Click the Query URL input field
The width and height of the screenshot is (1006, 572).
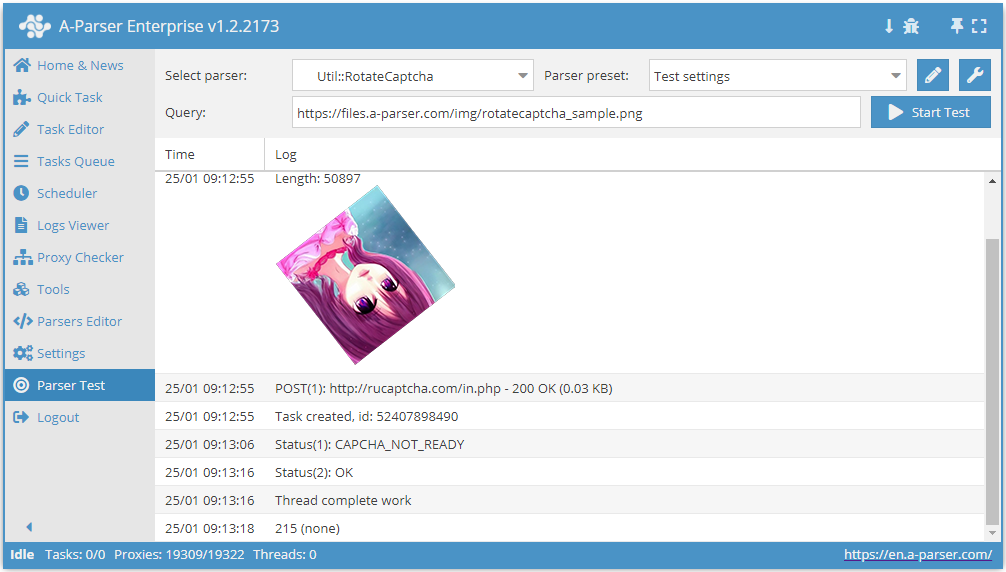pyautogui.click(x=575, y=113)
